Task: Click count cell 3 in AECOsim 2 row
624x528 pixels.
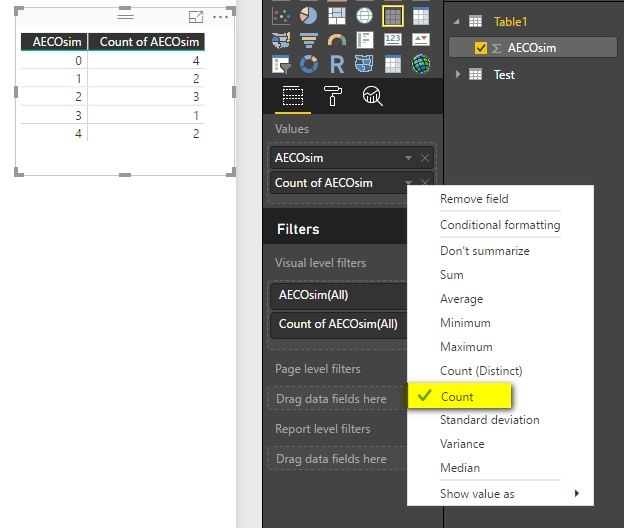Action: [146, 96]
